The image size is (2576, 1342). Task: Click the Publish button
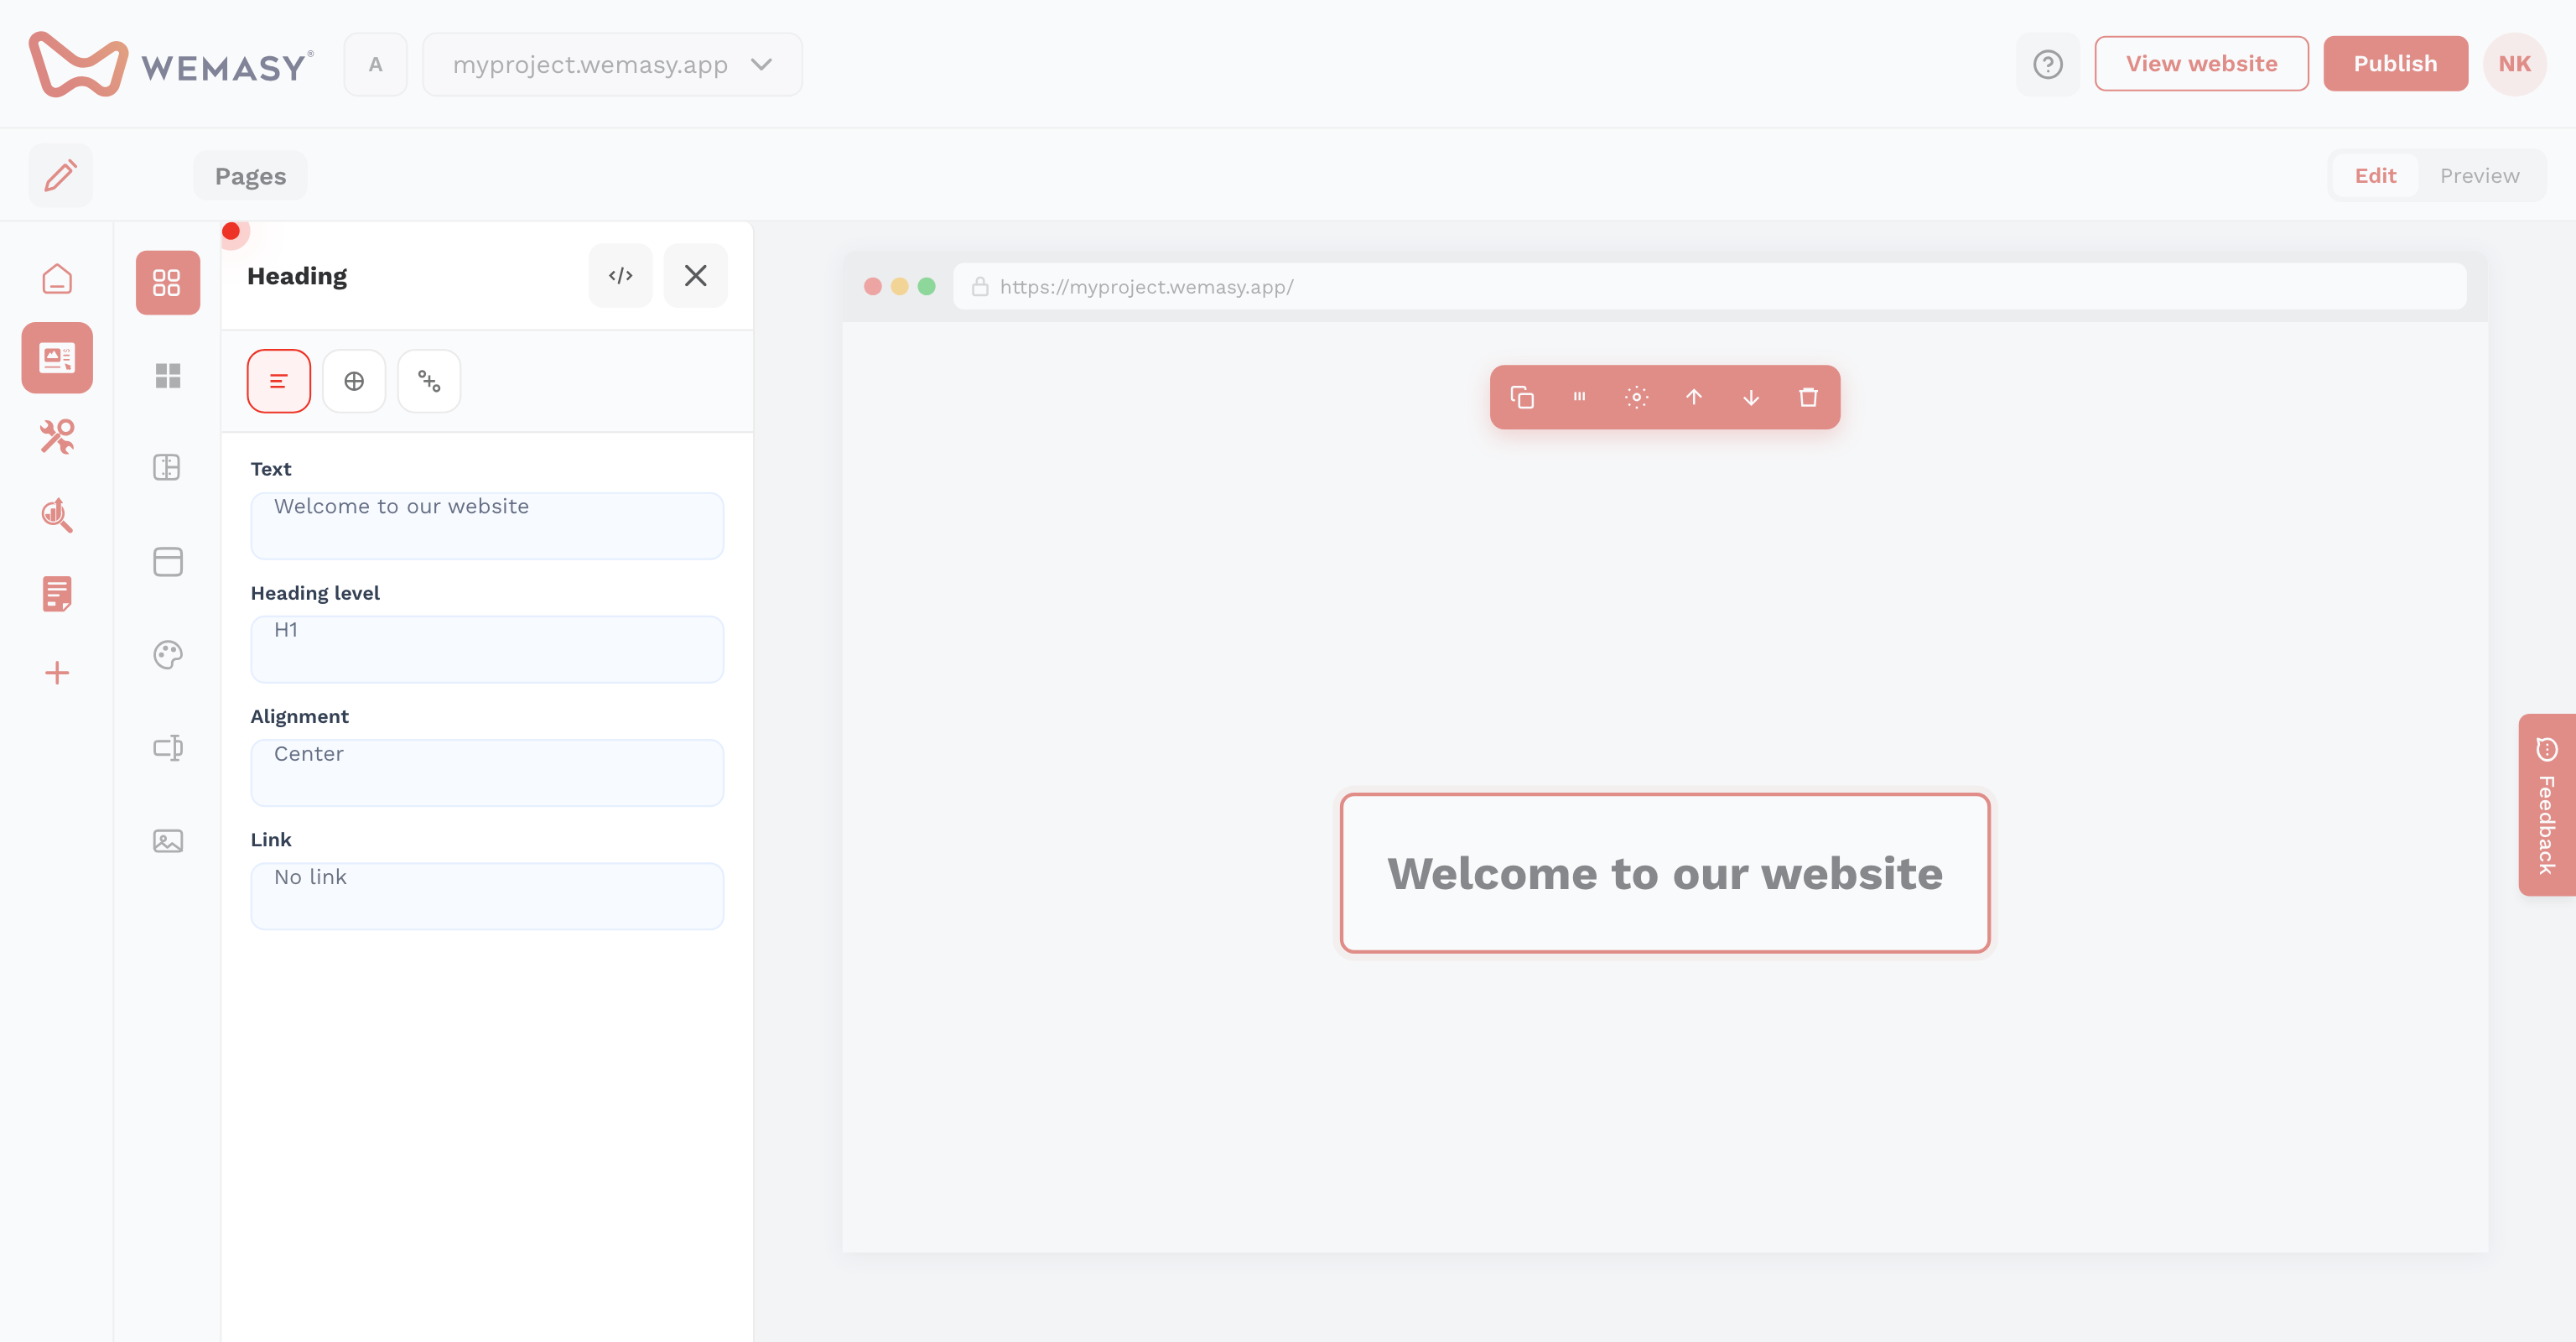2395,64
